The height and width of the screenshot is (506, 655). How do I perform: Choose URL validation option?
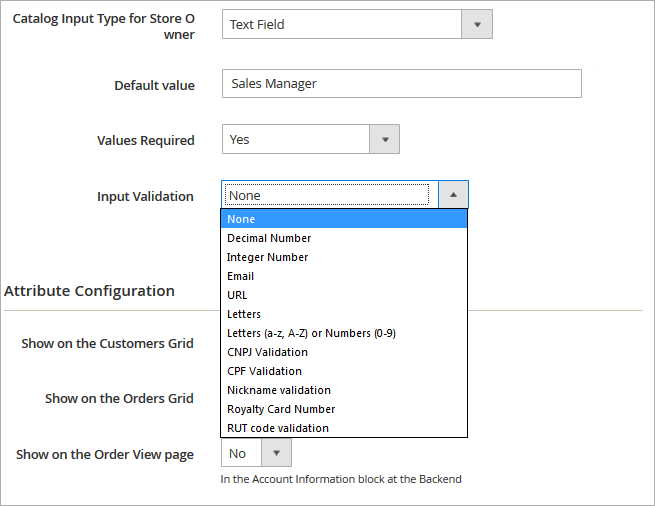(237, 295)
